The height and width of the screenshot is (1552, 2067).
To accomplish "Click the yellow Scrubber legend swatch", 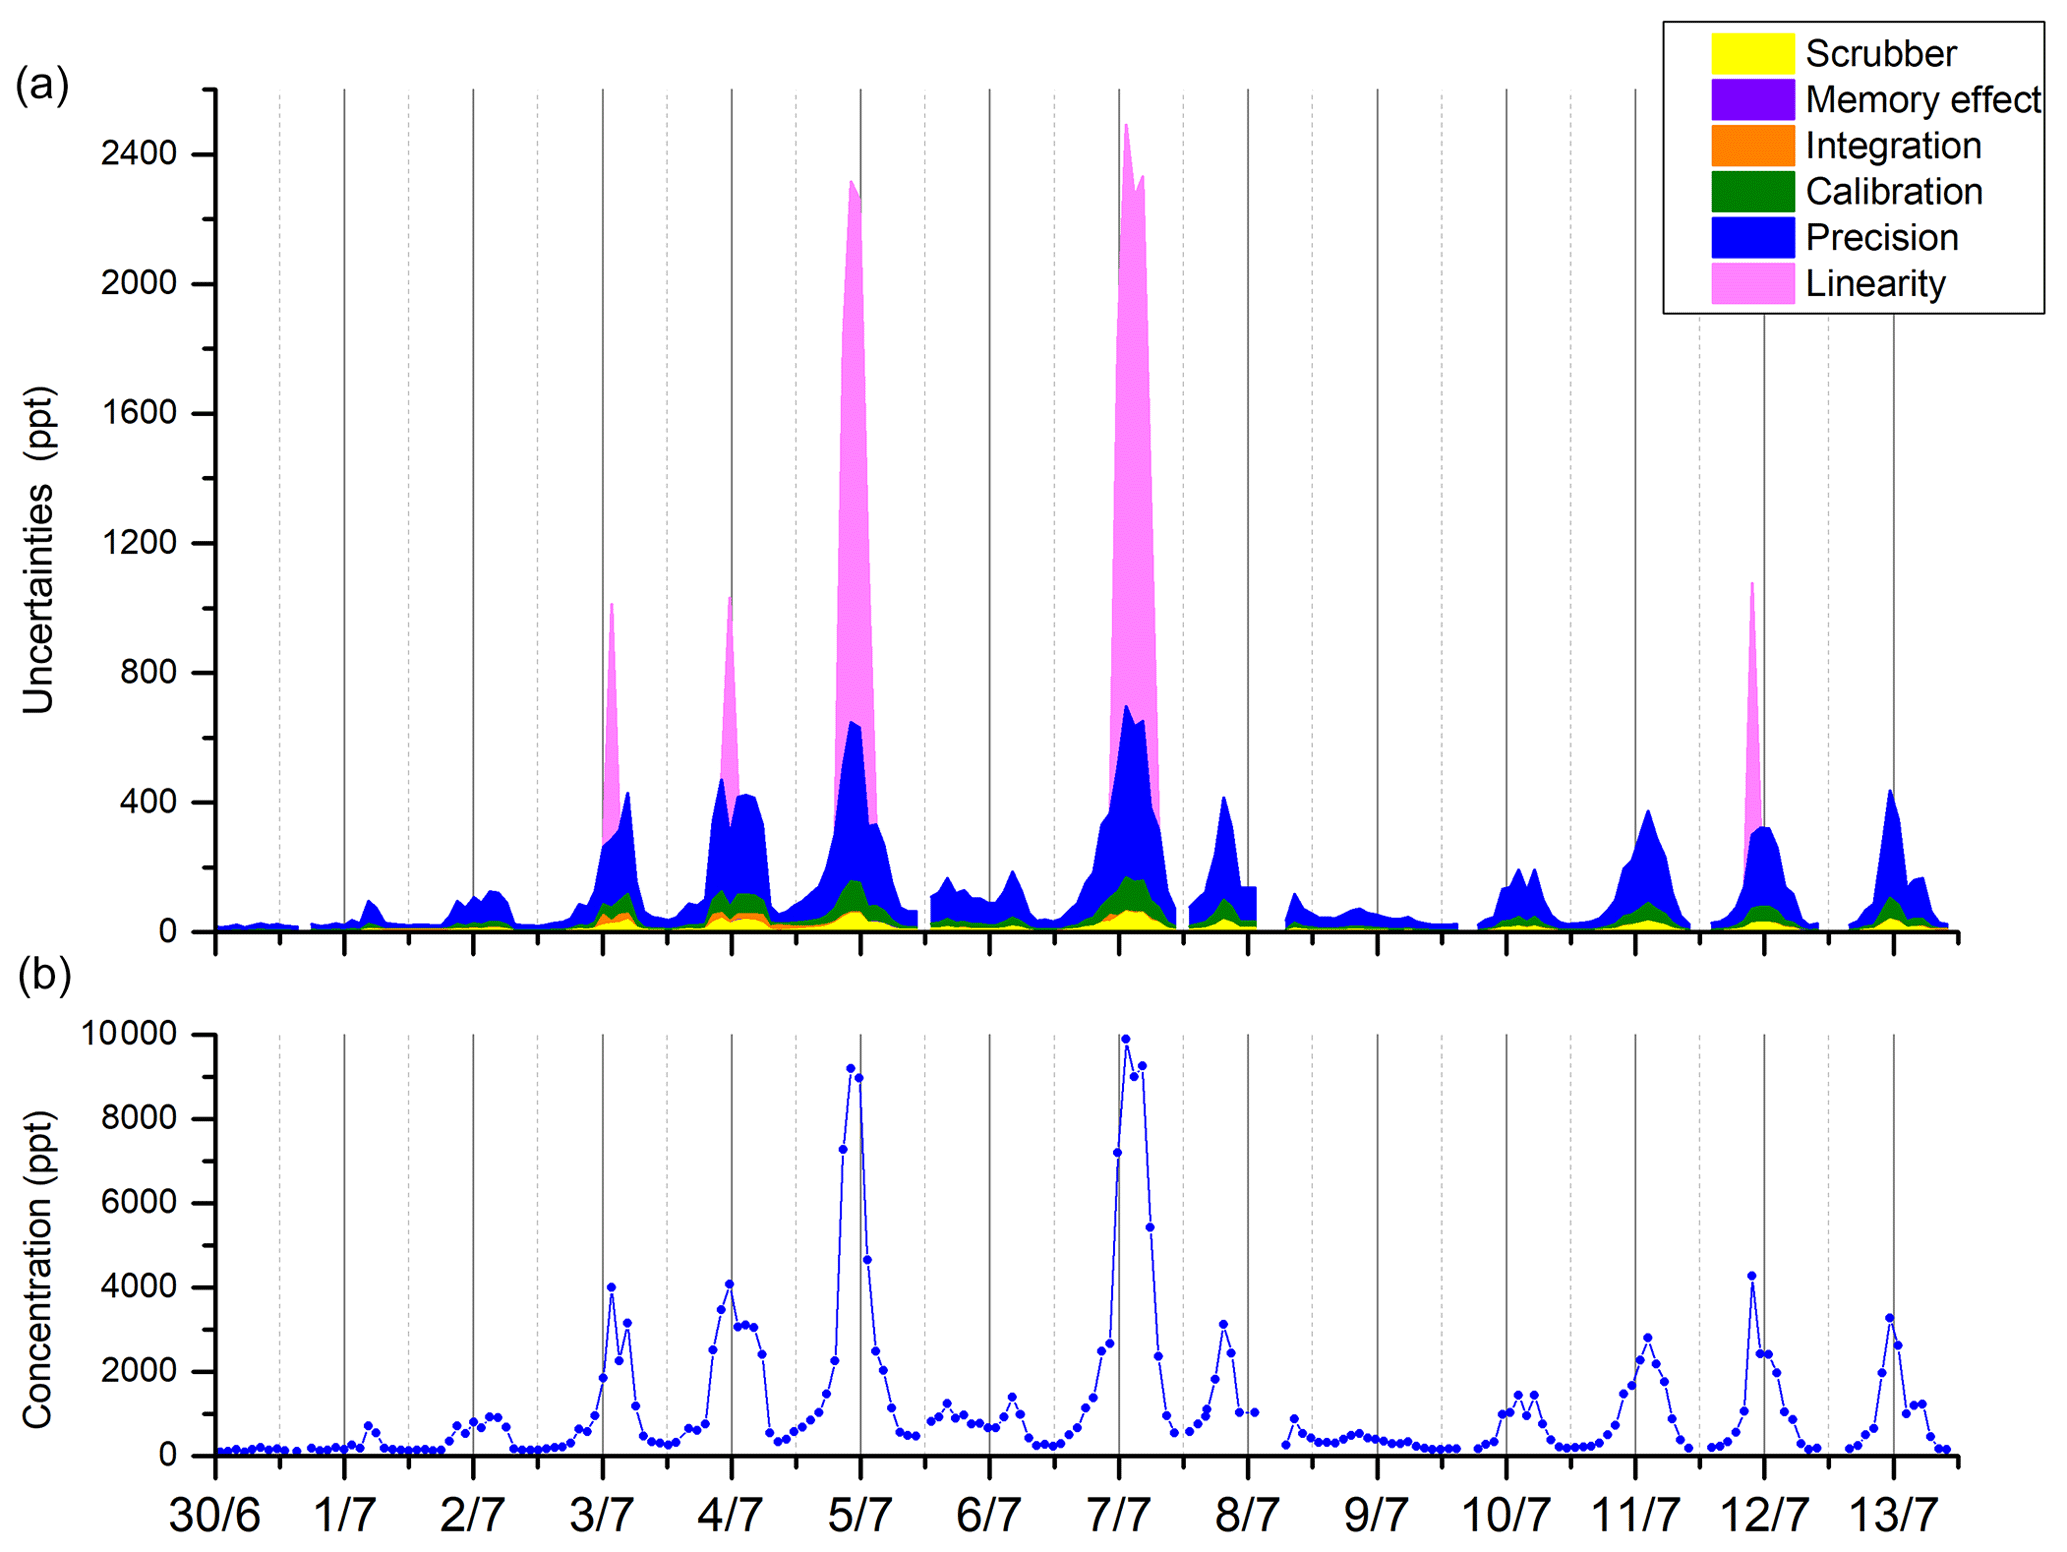I will tap(1752, 54).
